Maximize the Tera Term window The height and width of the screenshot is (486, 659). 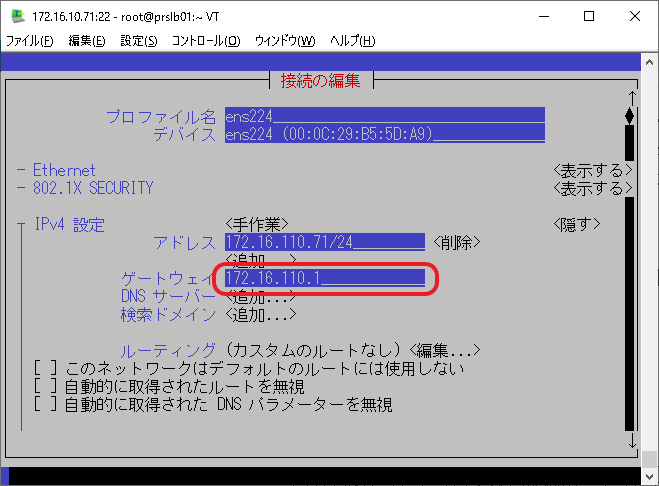tap(589, 16)
